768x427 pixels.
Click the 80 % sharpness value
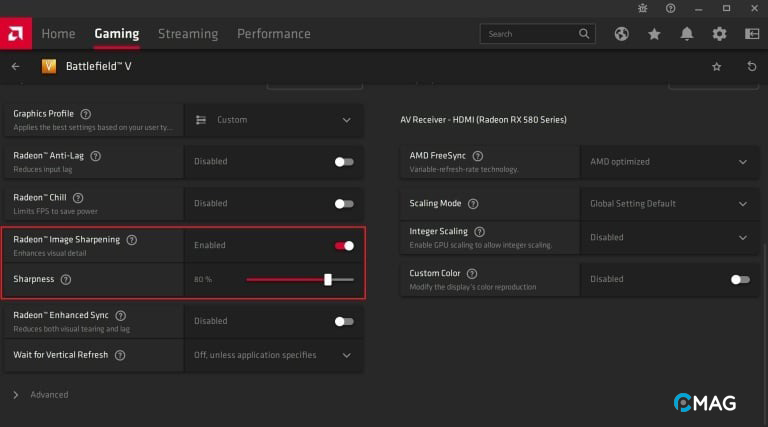point(203,280)
